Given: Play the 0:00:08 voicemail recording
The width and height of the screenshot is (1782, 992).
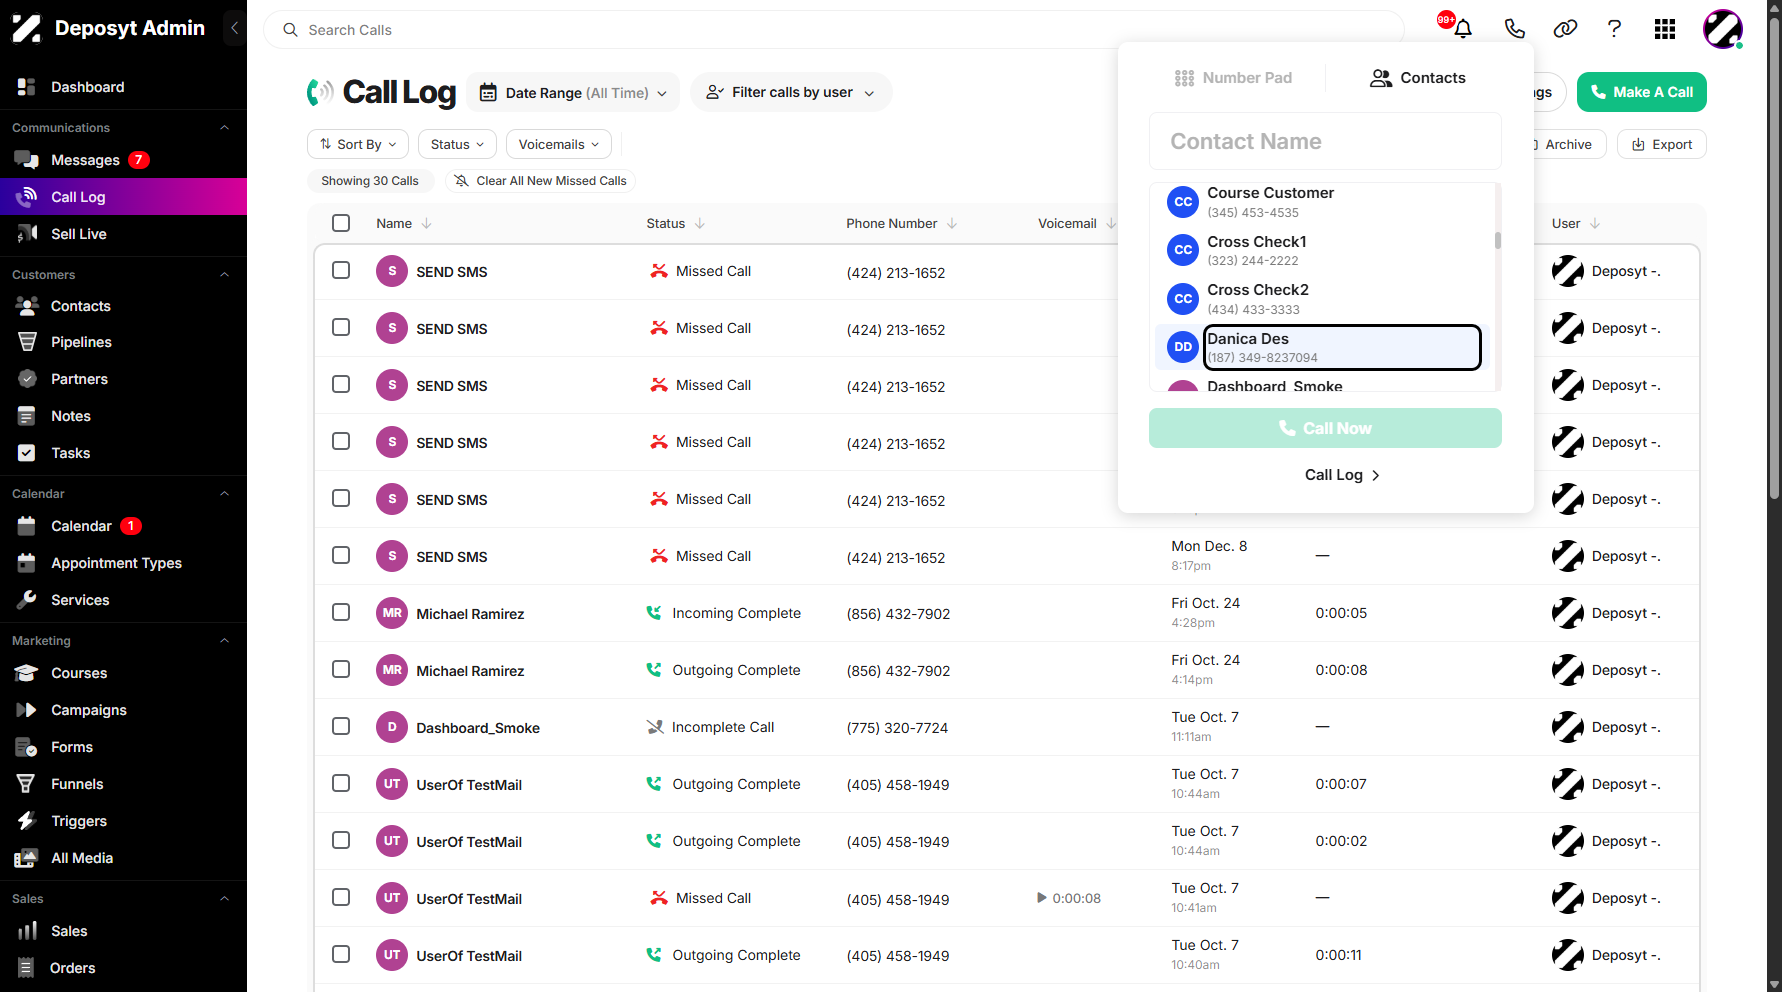Looking at the screenshot, I should coord(1042,898).
